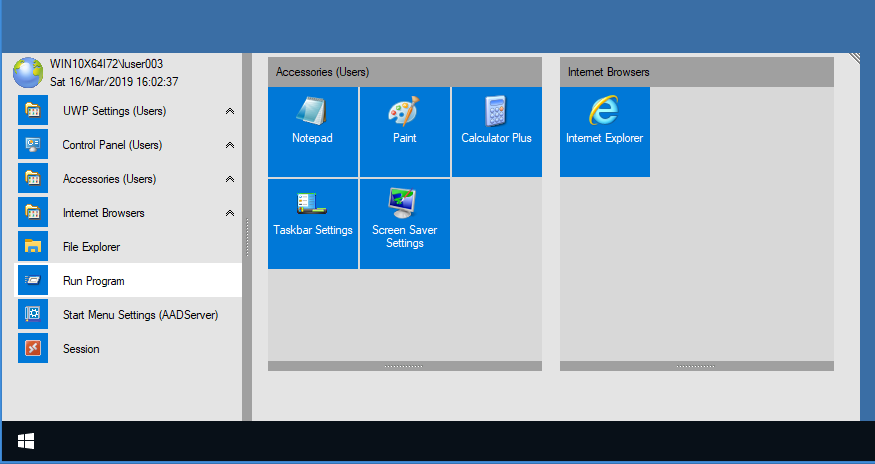Screen dimensions: 875x464
Task: Collapse the Accessories (Users) chevron
Action: (x=230, y=180)
